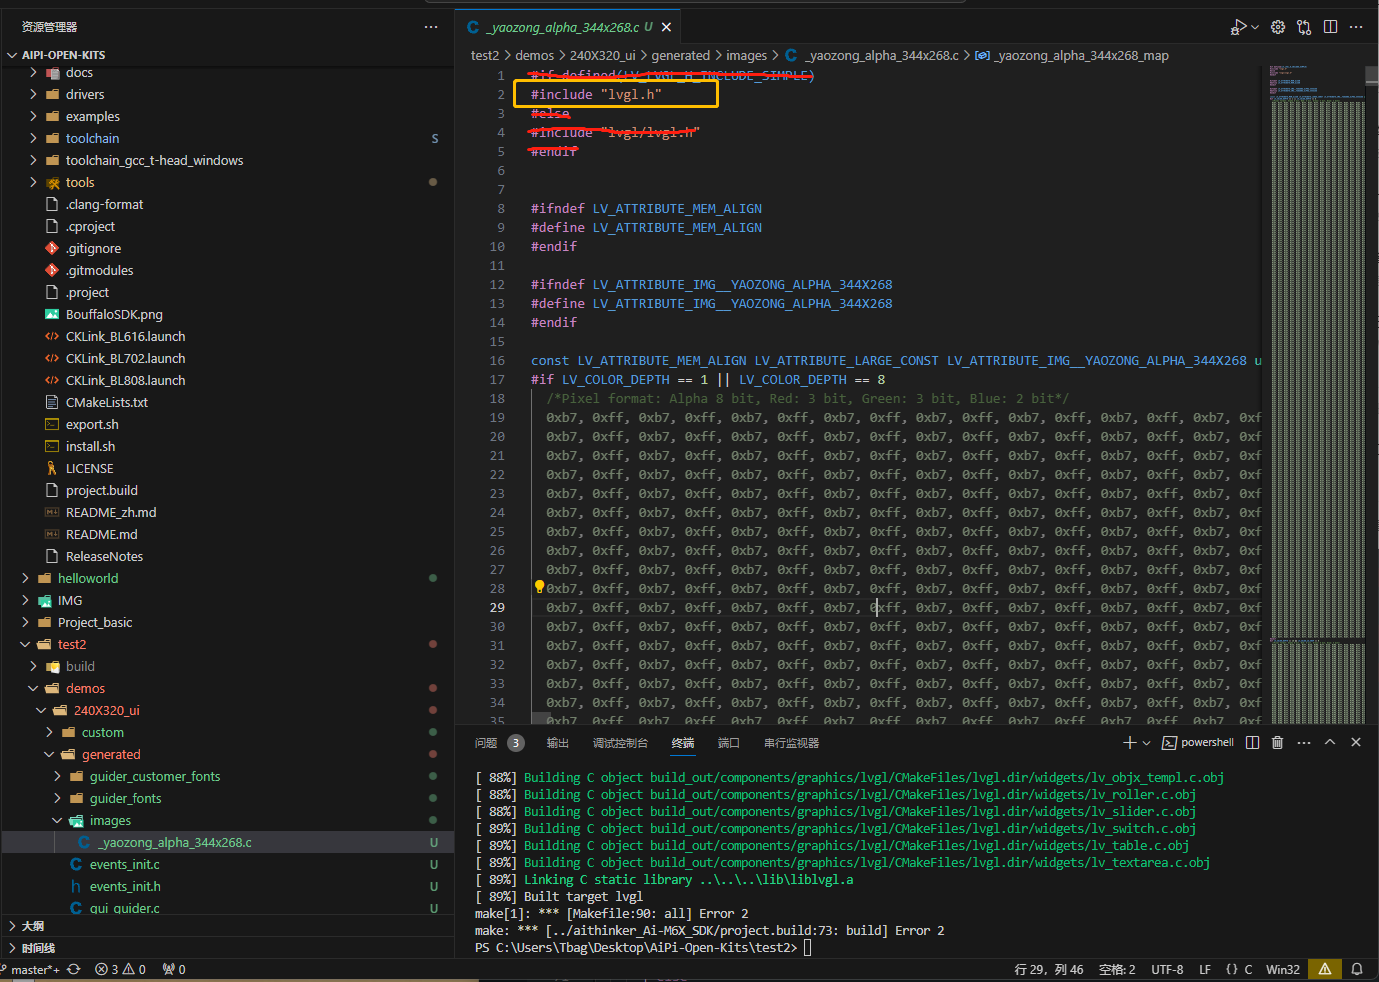1379x982 pixels.
Task: Click the gear icon in editor toolbar
Action: [1278, 27]
